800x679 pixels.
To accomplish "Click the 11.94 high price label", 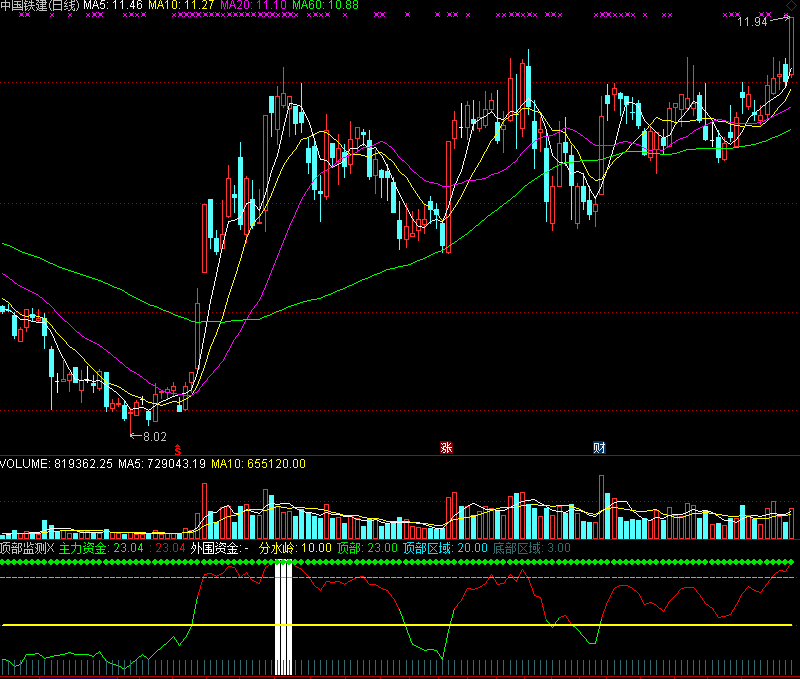I will [x=753, y=22].
